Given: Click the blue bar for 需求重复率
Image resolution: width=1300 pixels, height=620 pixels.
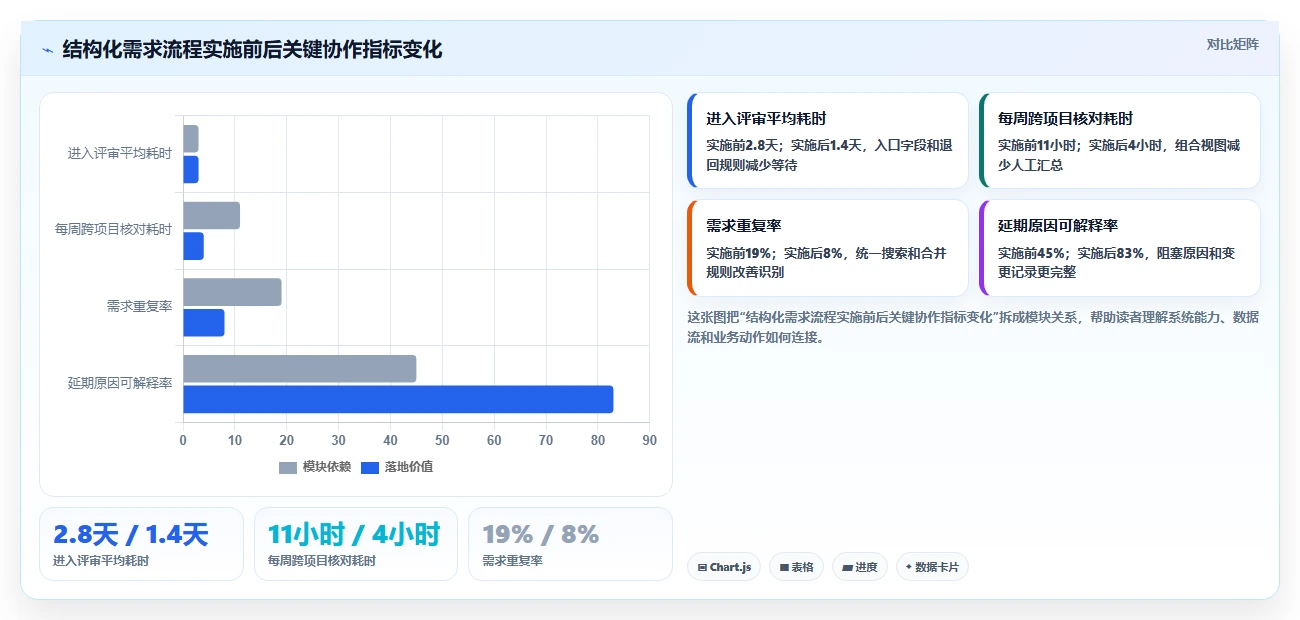Looking at the screenshot, I should (x=203, y=323).
